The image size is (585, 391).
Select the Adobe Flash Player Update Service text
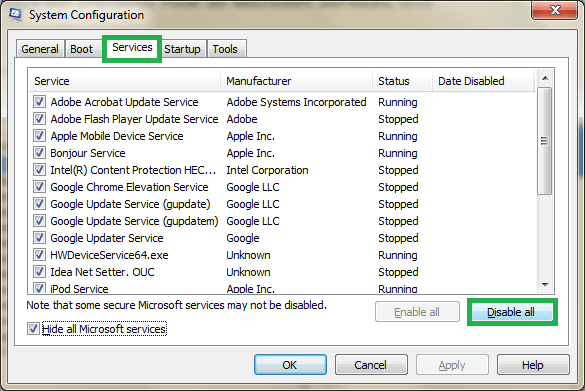tap(134, 119)
